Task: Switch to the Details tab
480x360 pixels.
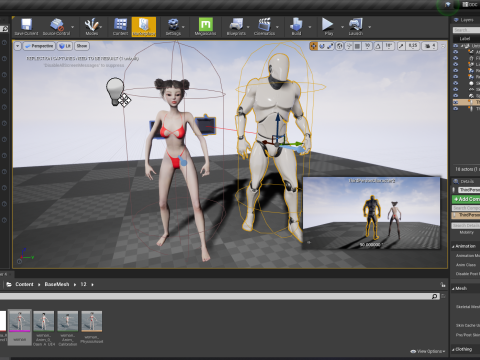Action: [x=463, y=181]
